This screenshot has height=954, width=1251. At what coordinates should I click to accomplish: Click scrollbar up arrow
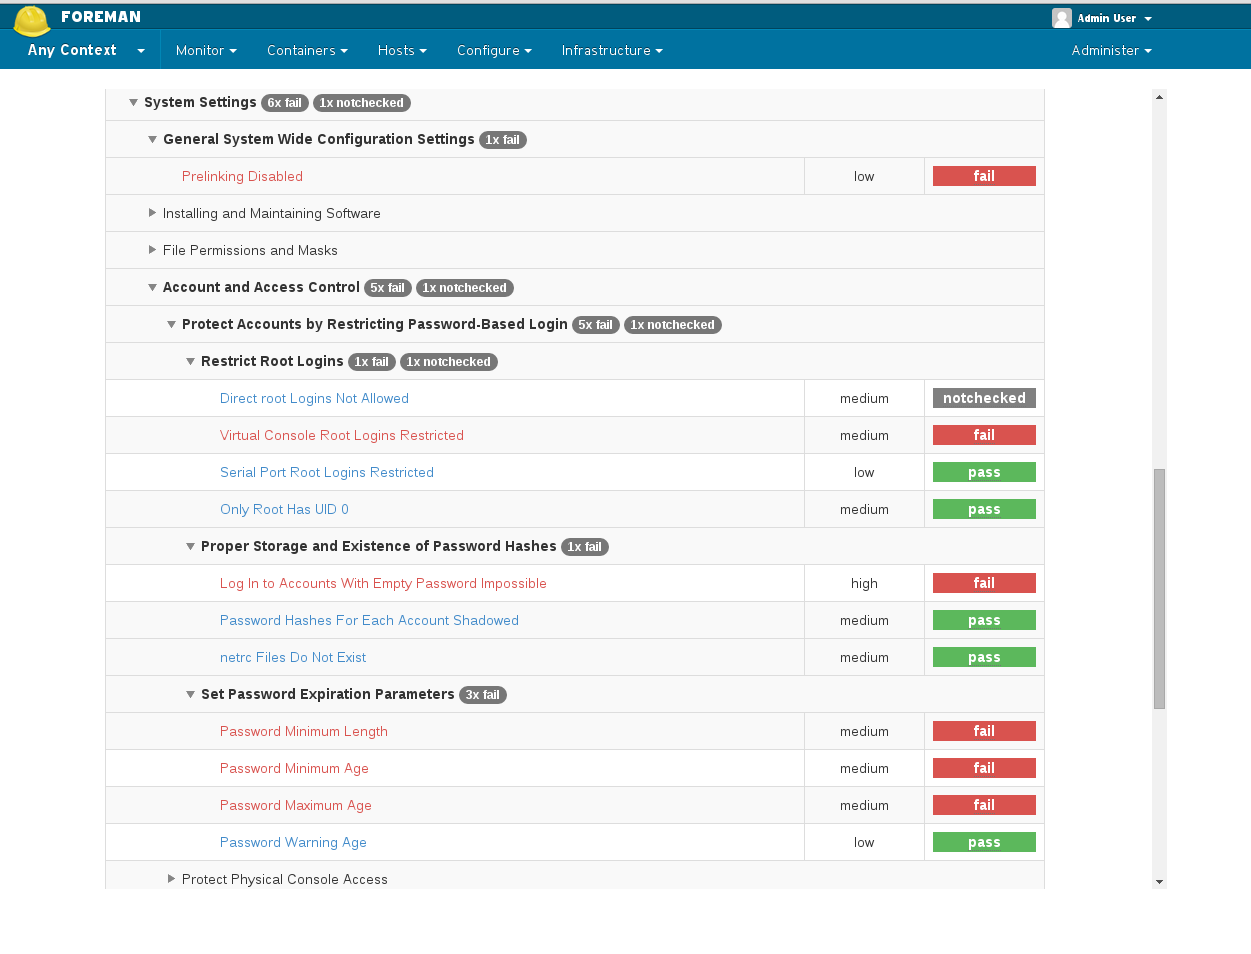point(1159,97)
